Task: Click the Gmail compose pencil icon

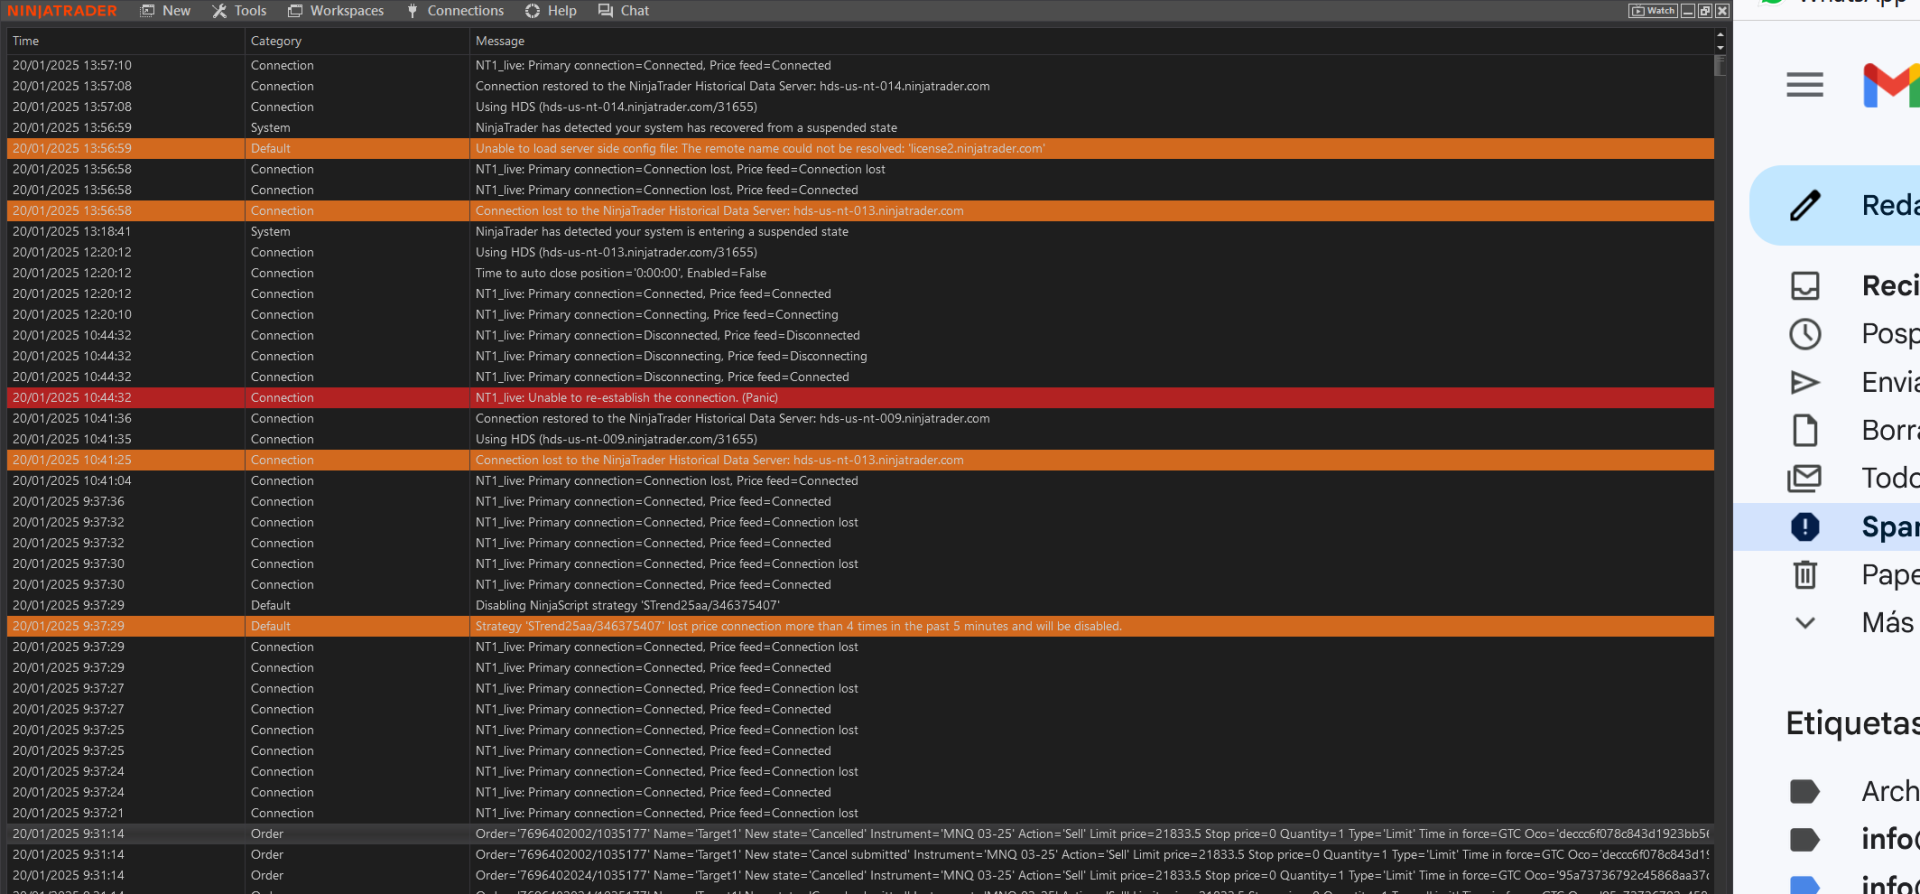Action: point(1805,205)
